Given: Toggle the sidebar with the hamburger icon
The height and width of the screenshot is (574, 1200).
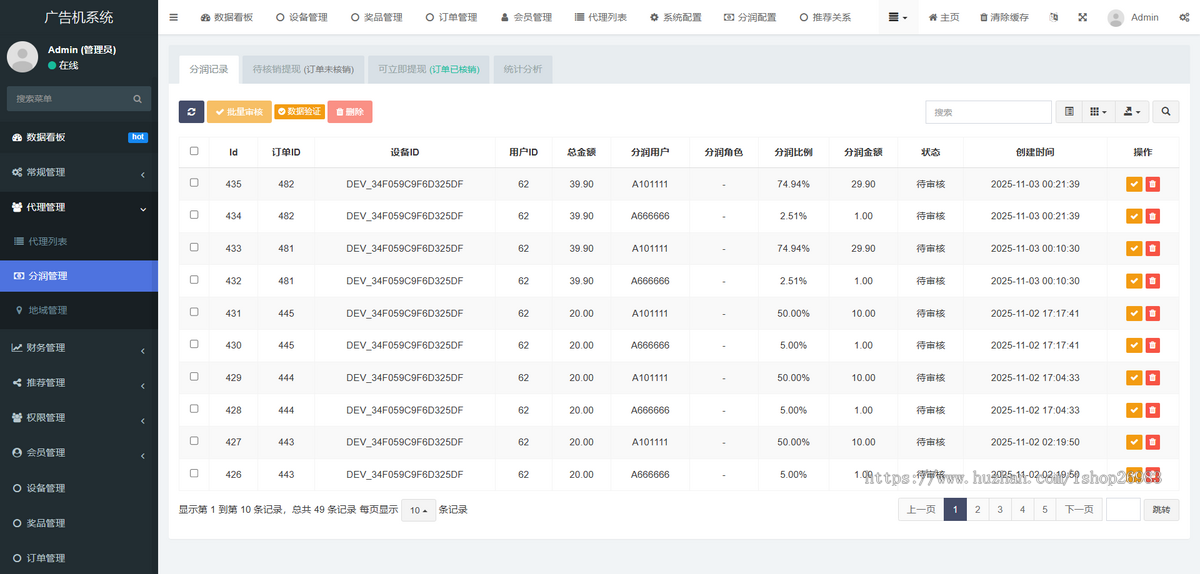Looking at the screenshot, I should tap(173, 17).
